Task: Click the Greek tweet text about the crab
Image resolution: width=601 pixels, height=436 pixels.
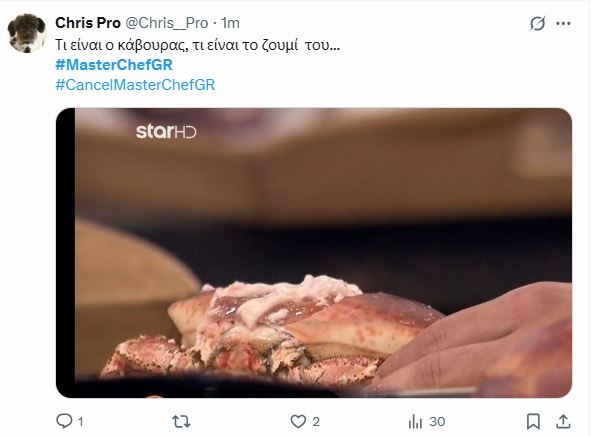Action: coord(198,46)
